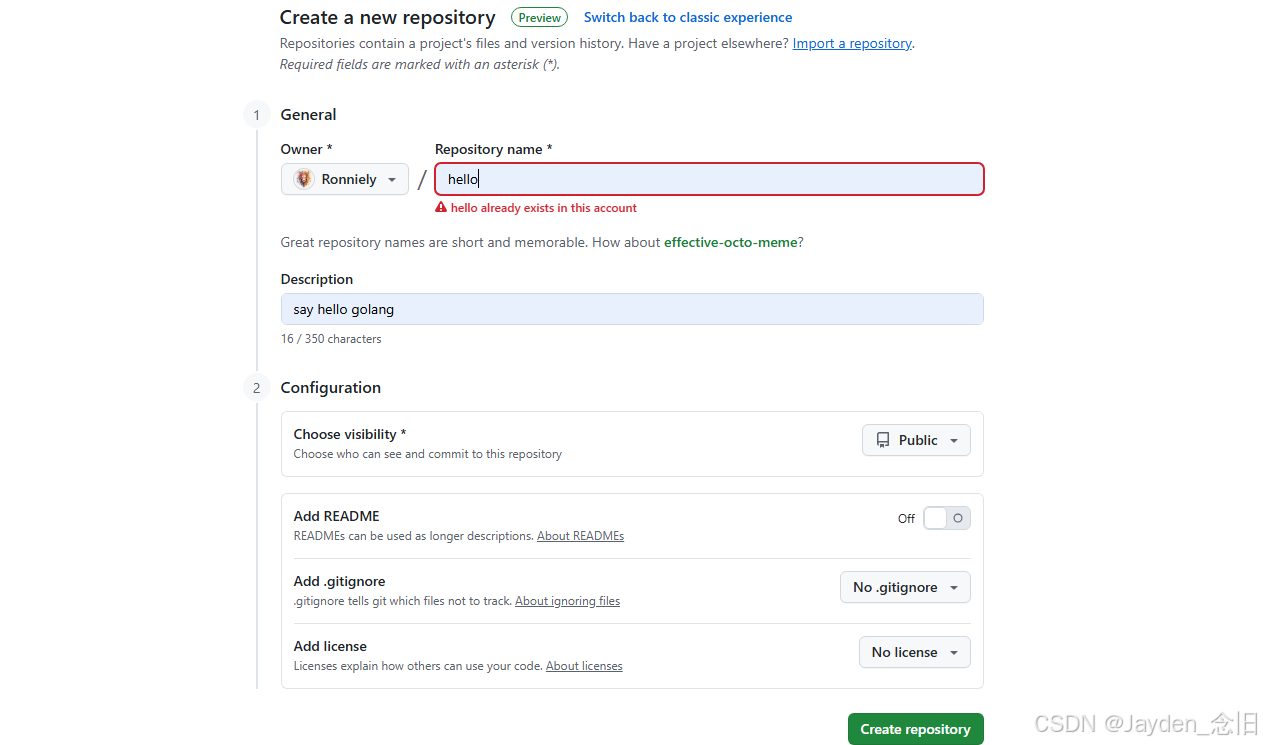Viewport: 1263px width, 745px height.
Task: Click the Preview badge next to the title
Action: (539, 17)
